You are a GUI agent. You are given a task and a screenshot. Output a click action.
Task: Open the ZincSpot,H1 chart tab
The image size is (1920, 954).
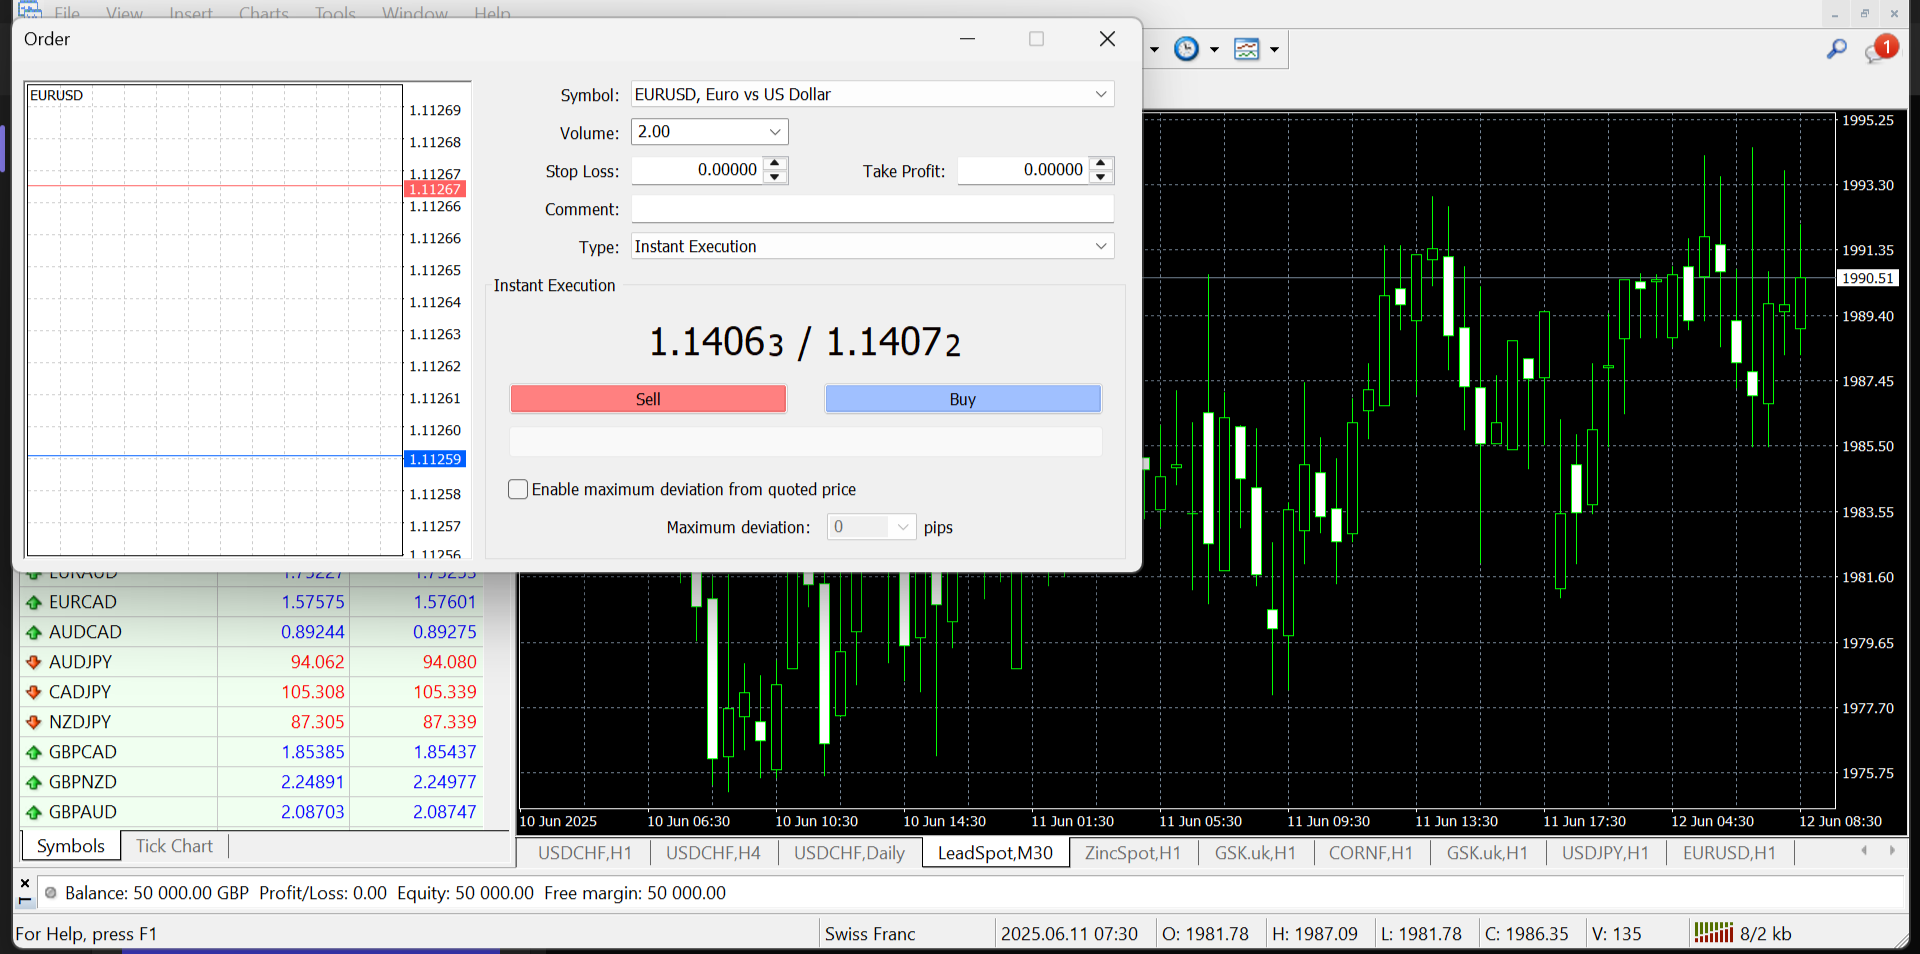[x=1133, y=853]
